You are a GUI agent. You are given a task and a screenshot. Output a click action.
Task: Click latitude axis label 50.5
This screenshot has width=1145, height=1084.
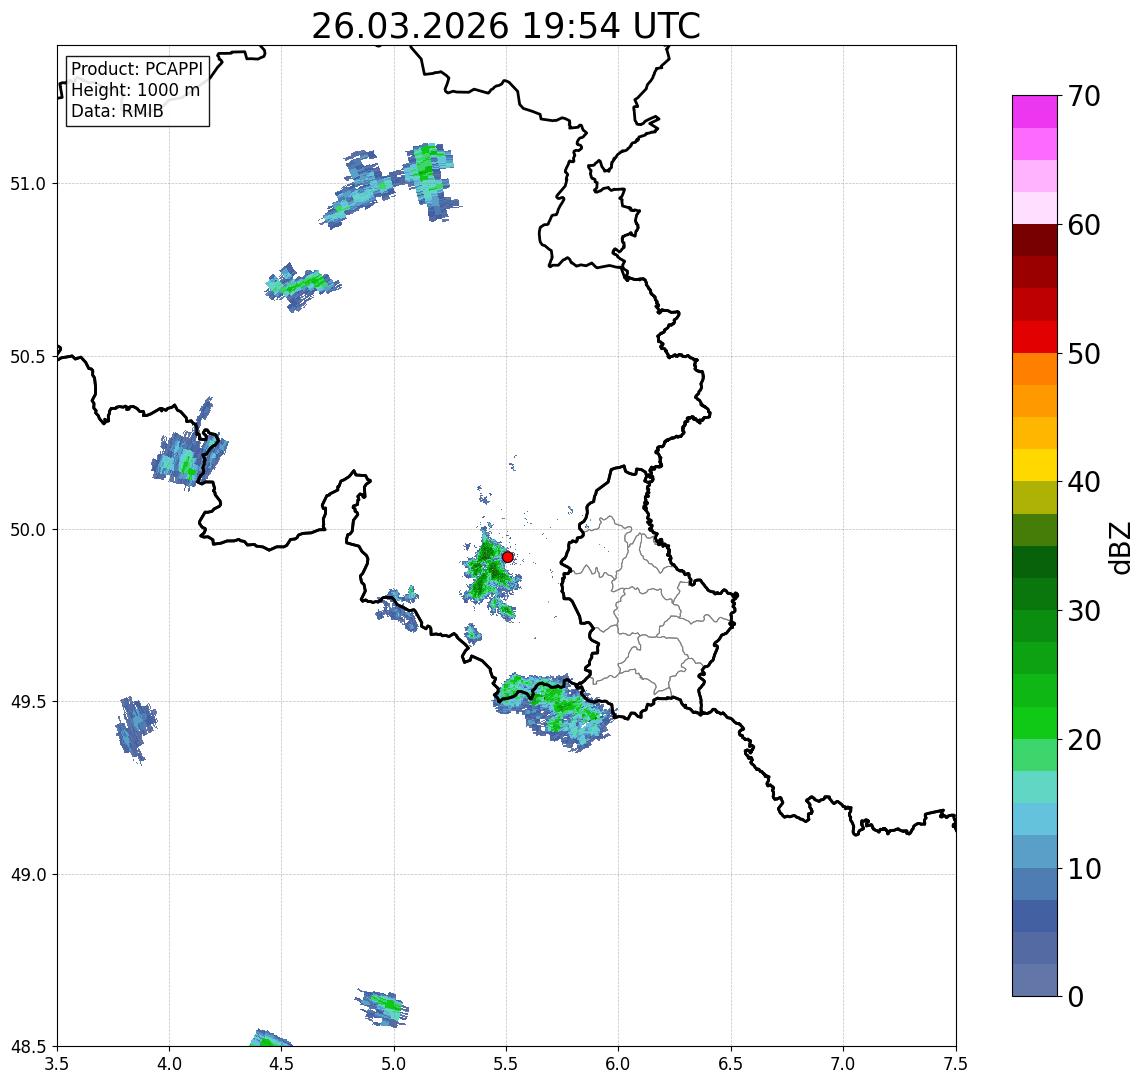coord(28,357)
